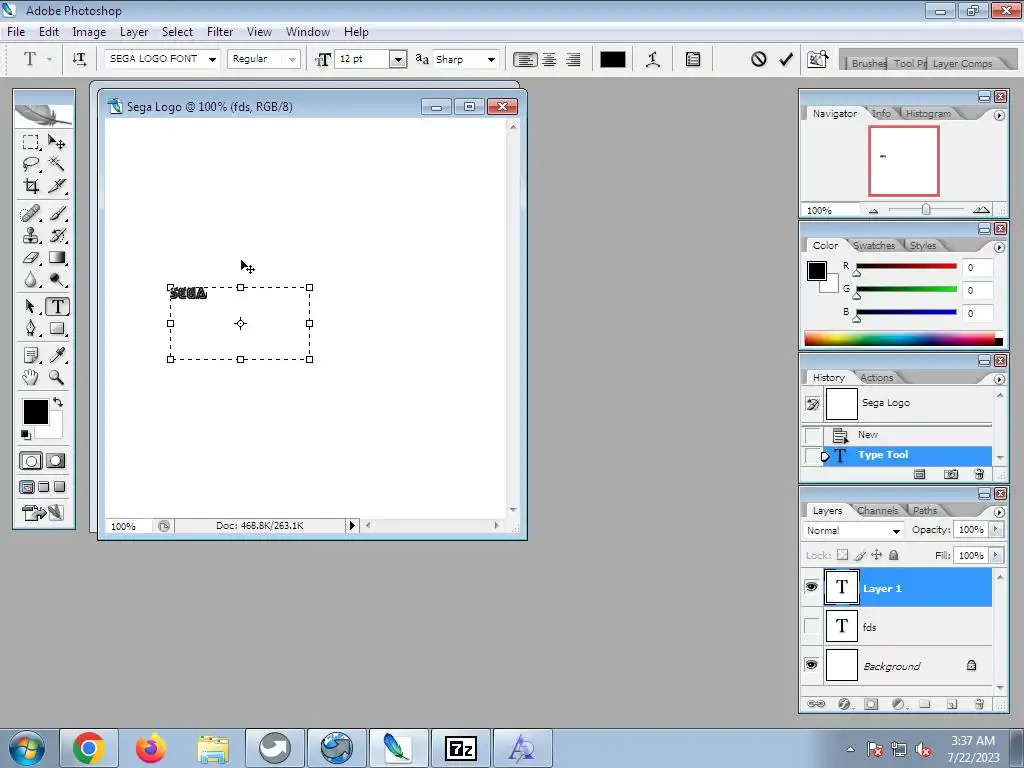Delete current layer with trash icon
The width and height of the screenshot is (1024, 768).
(978, 704)
